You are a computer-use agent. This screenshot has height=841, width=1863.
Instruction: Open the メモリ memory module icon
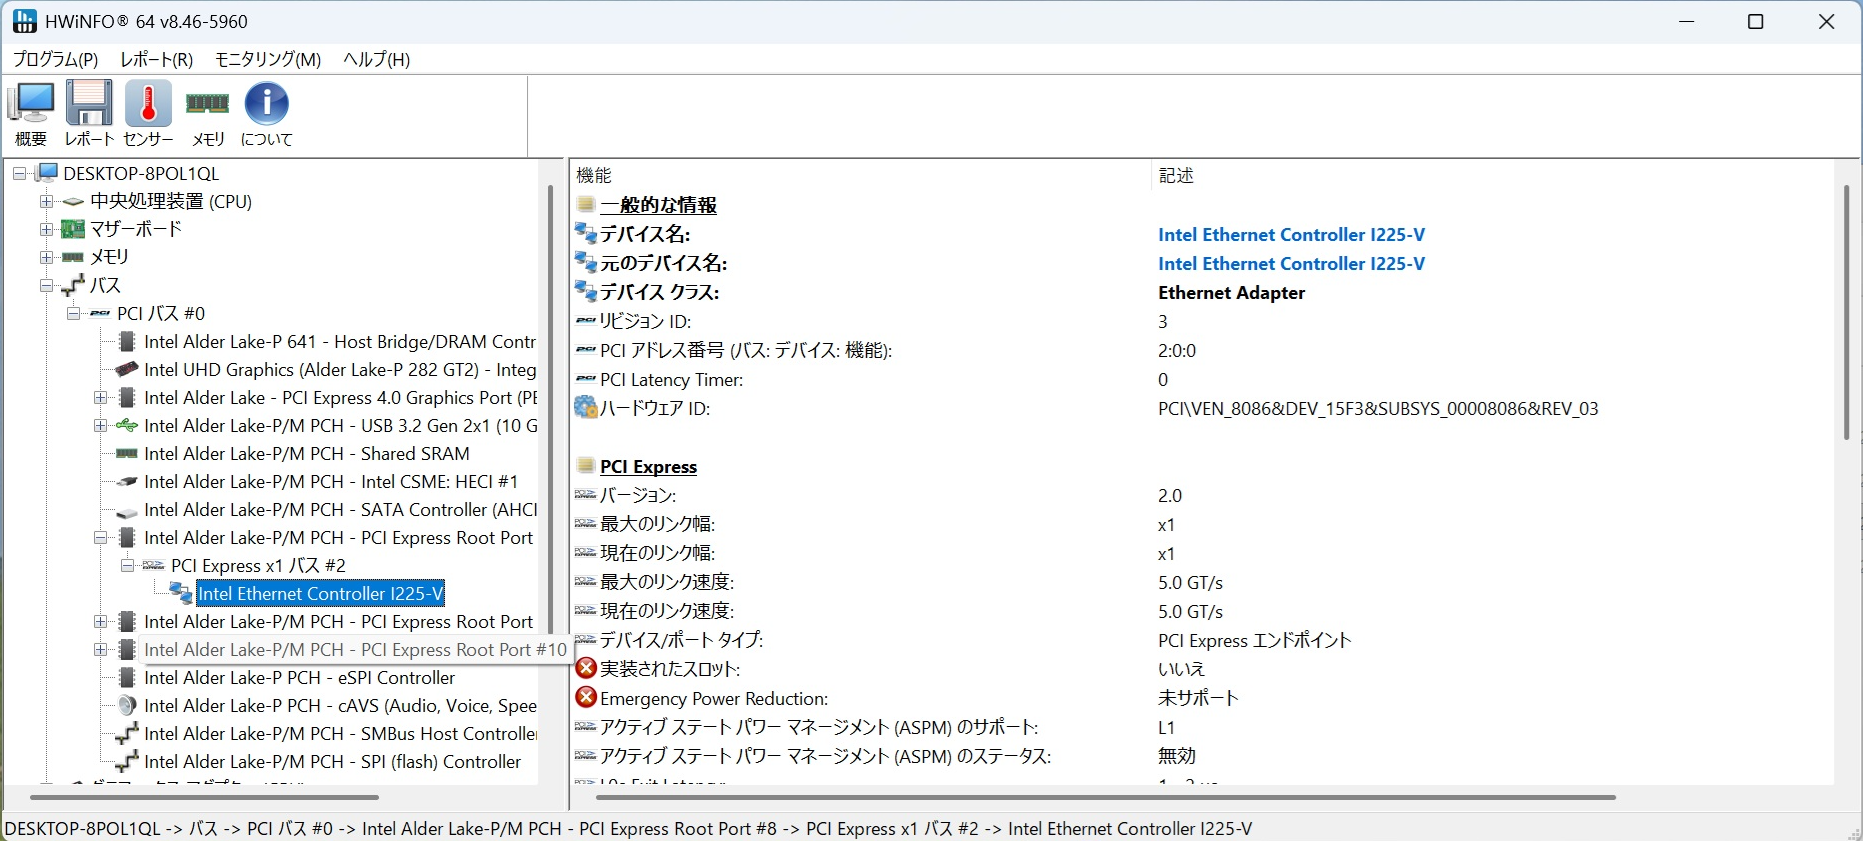pyautogui.click(x=208, y=114)
